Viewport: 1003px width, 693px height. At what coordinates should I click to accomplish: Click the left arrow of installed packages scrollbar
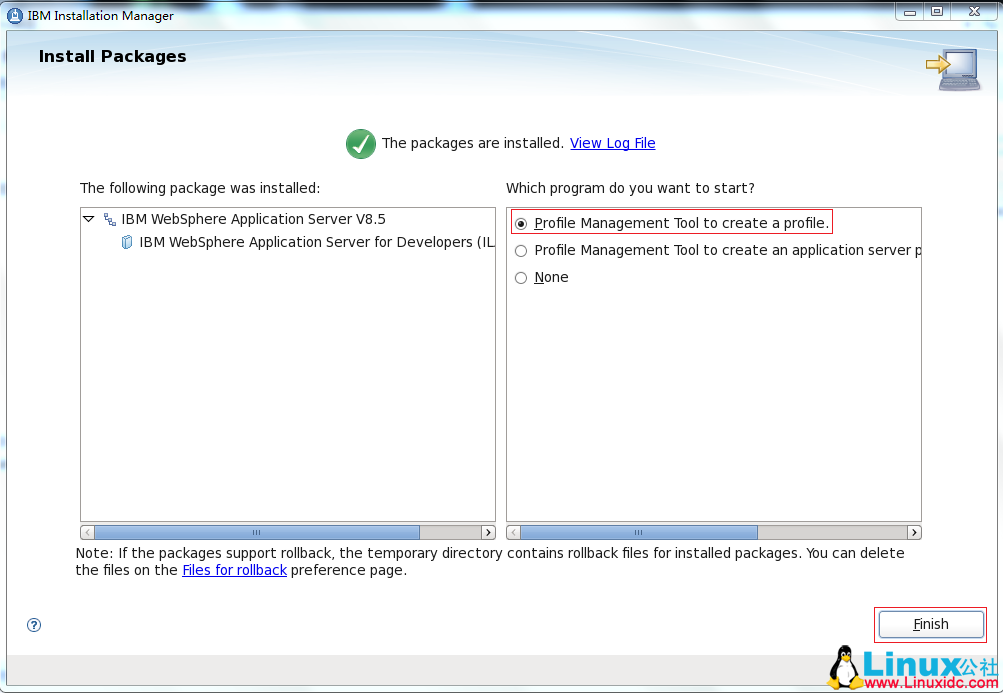point(88,532)
